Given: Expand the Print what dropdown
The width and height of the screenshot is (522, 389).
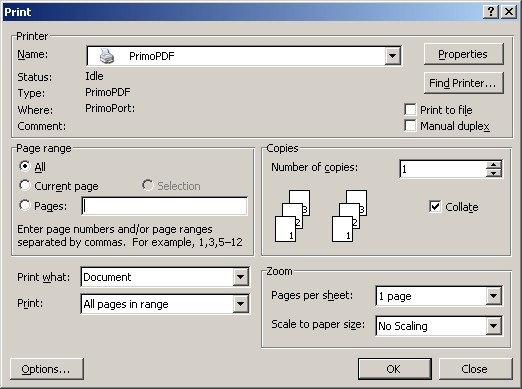Looking at the screenshot, I should [x=240, y=277].
